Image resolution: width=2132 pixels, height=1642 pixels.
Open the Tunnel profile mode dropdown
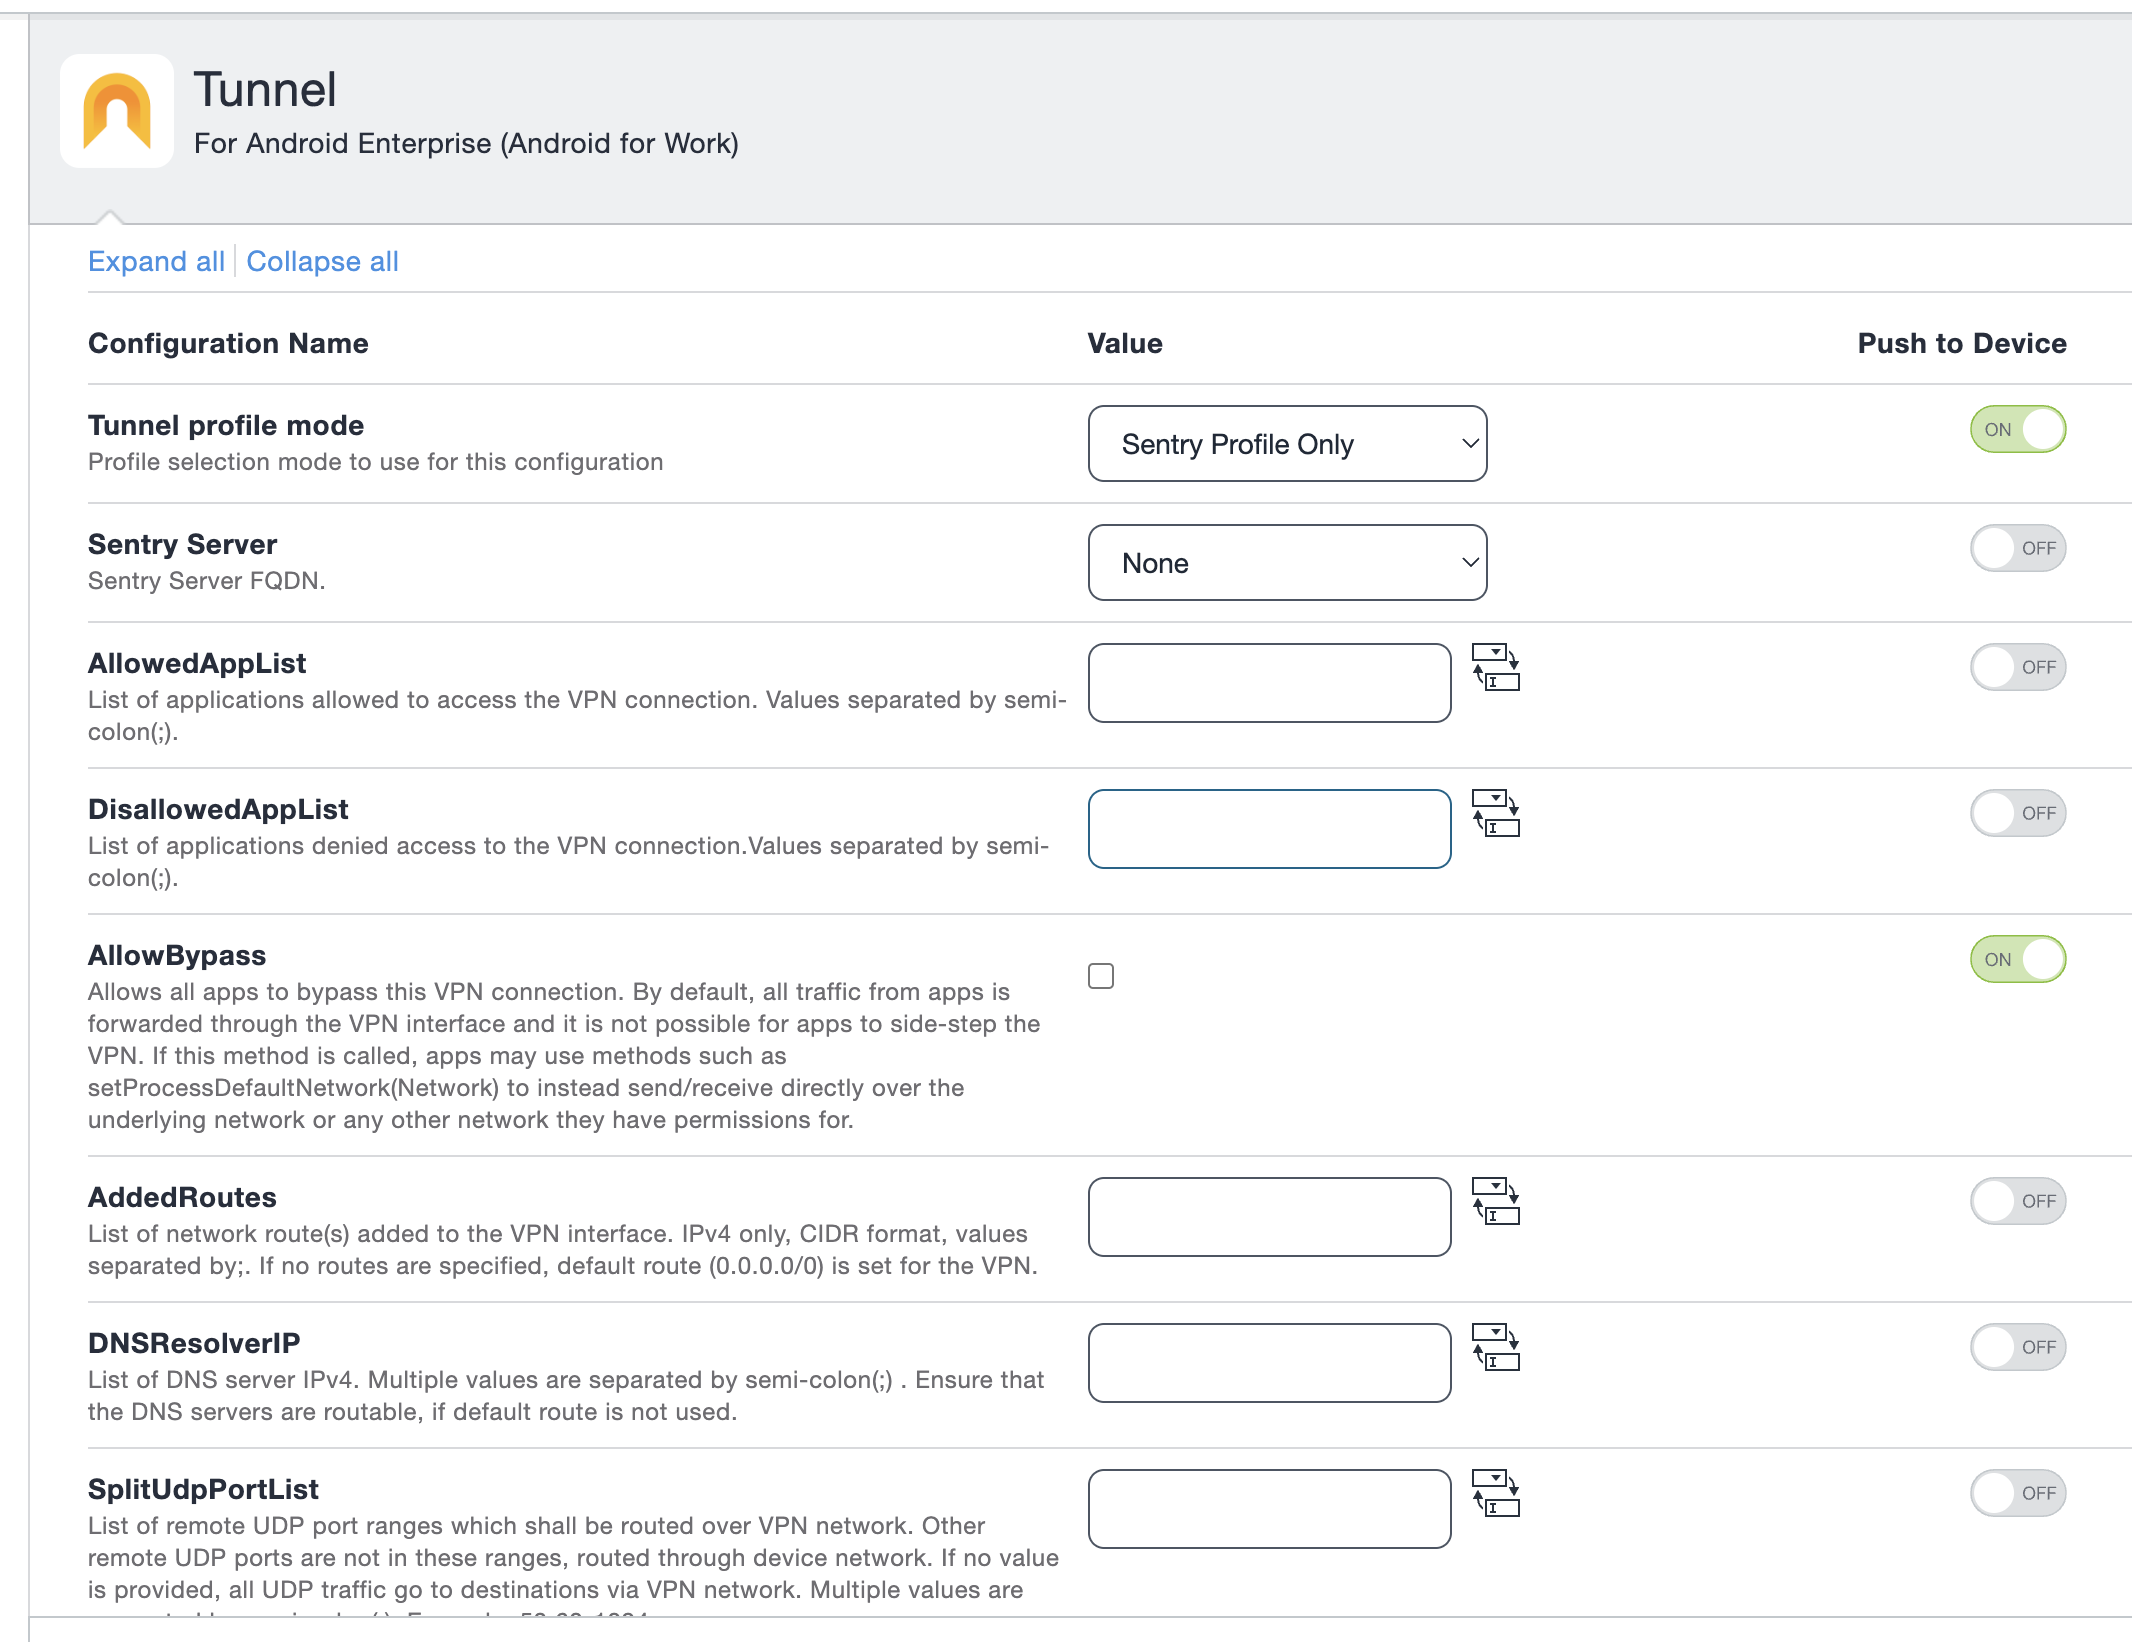(x=1287, y=443)
